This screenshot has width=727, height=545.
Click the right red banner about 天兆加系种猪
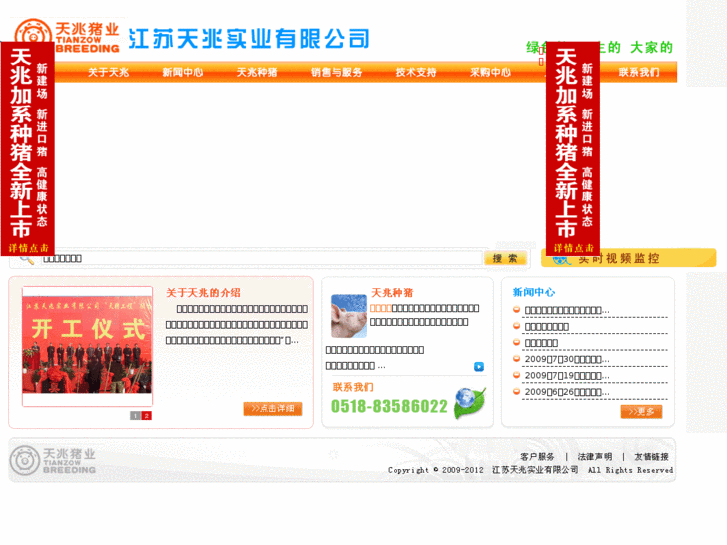573,148
